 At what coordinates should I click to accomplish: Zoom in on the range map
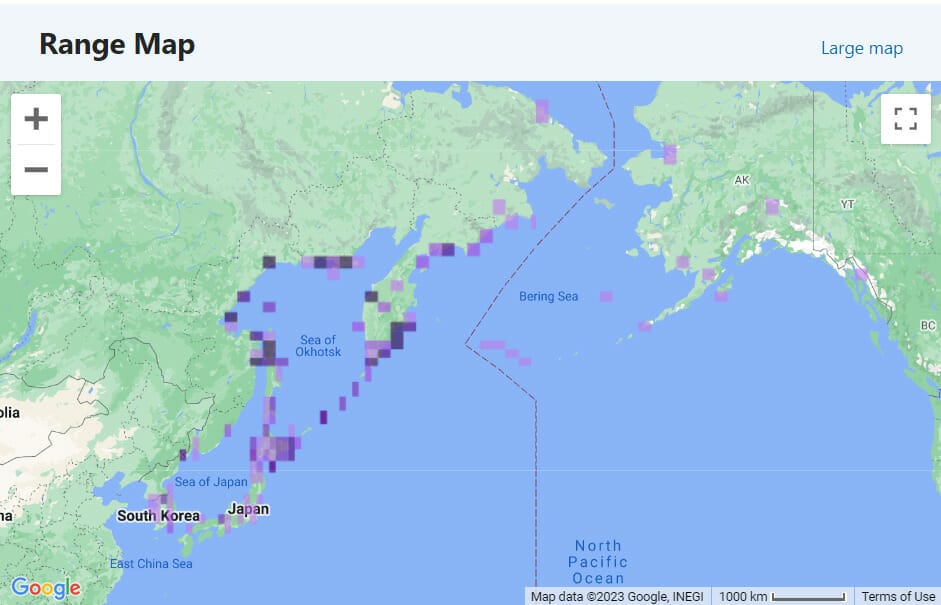(x=36, y=119)
